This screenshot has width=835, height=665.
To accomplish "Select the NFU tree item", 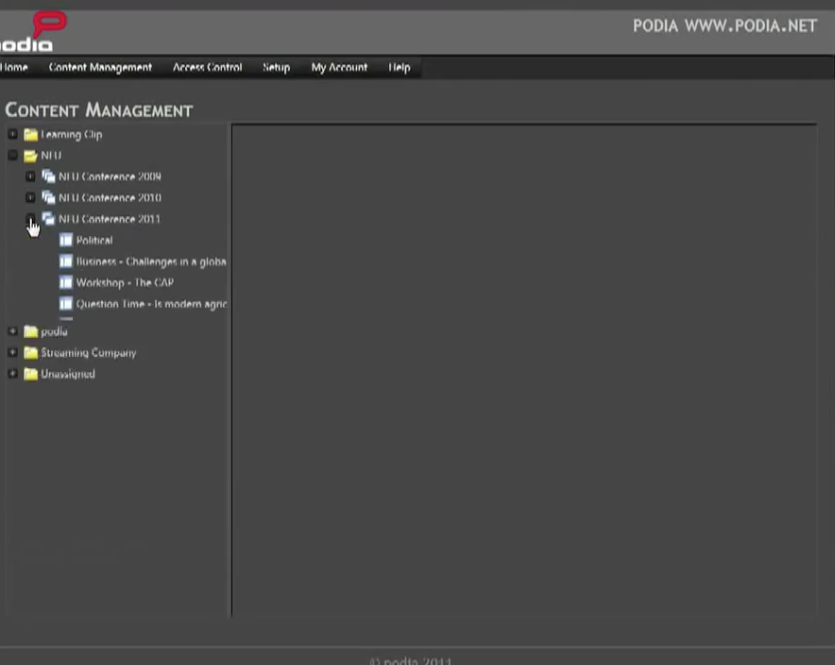I will pos(51,155).
